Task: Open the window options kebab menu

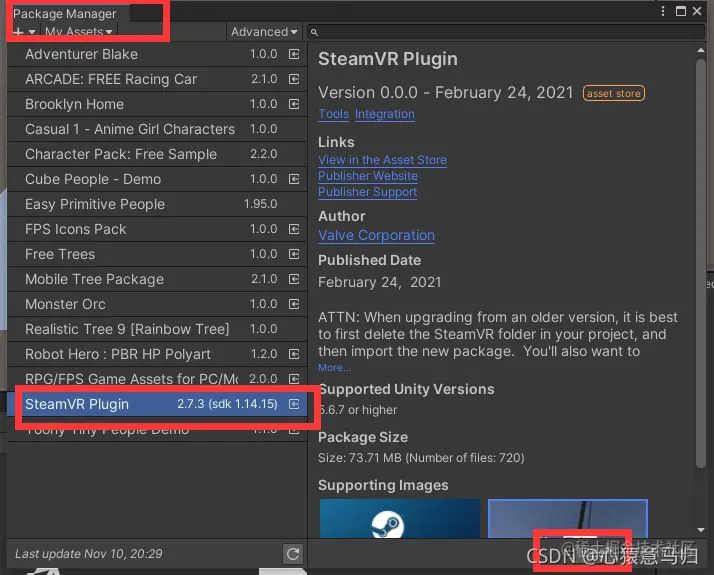Action: point(663,11)
